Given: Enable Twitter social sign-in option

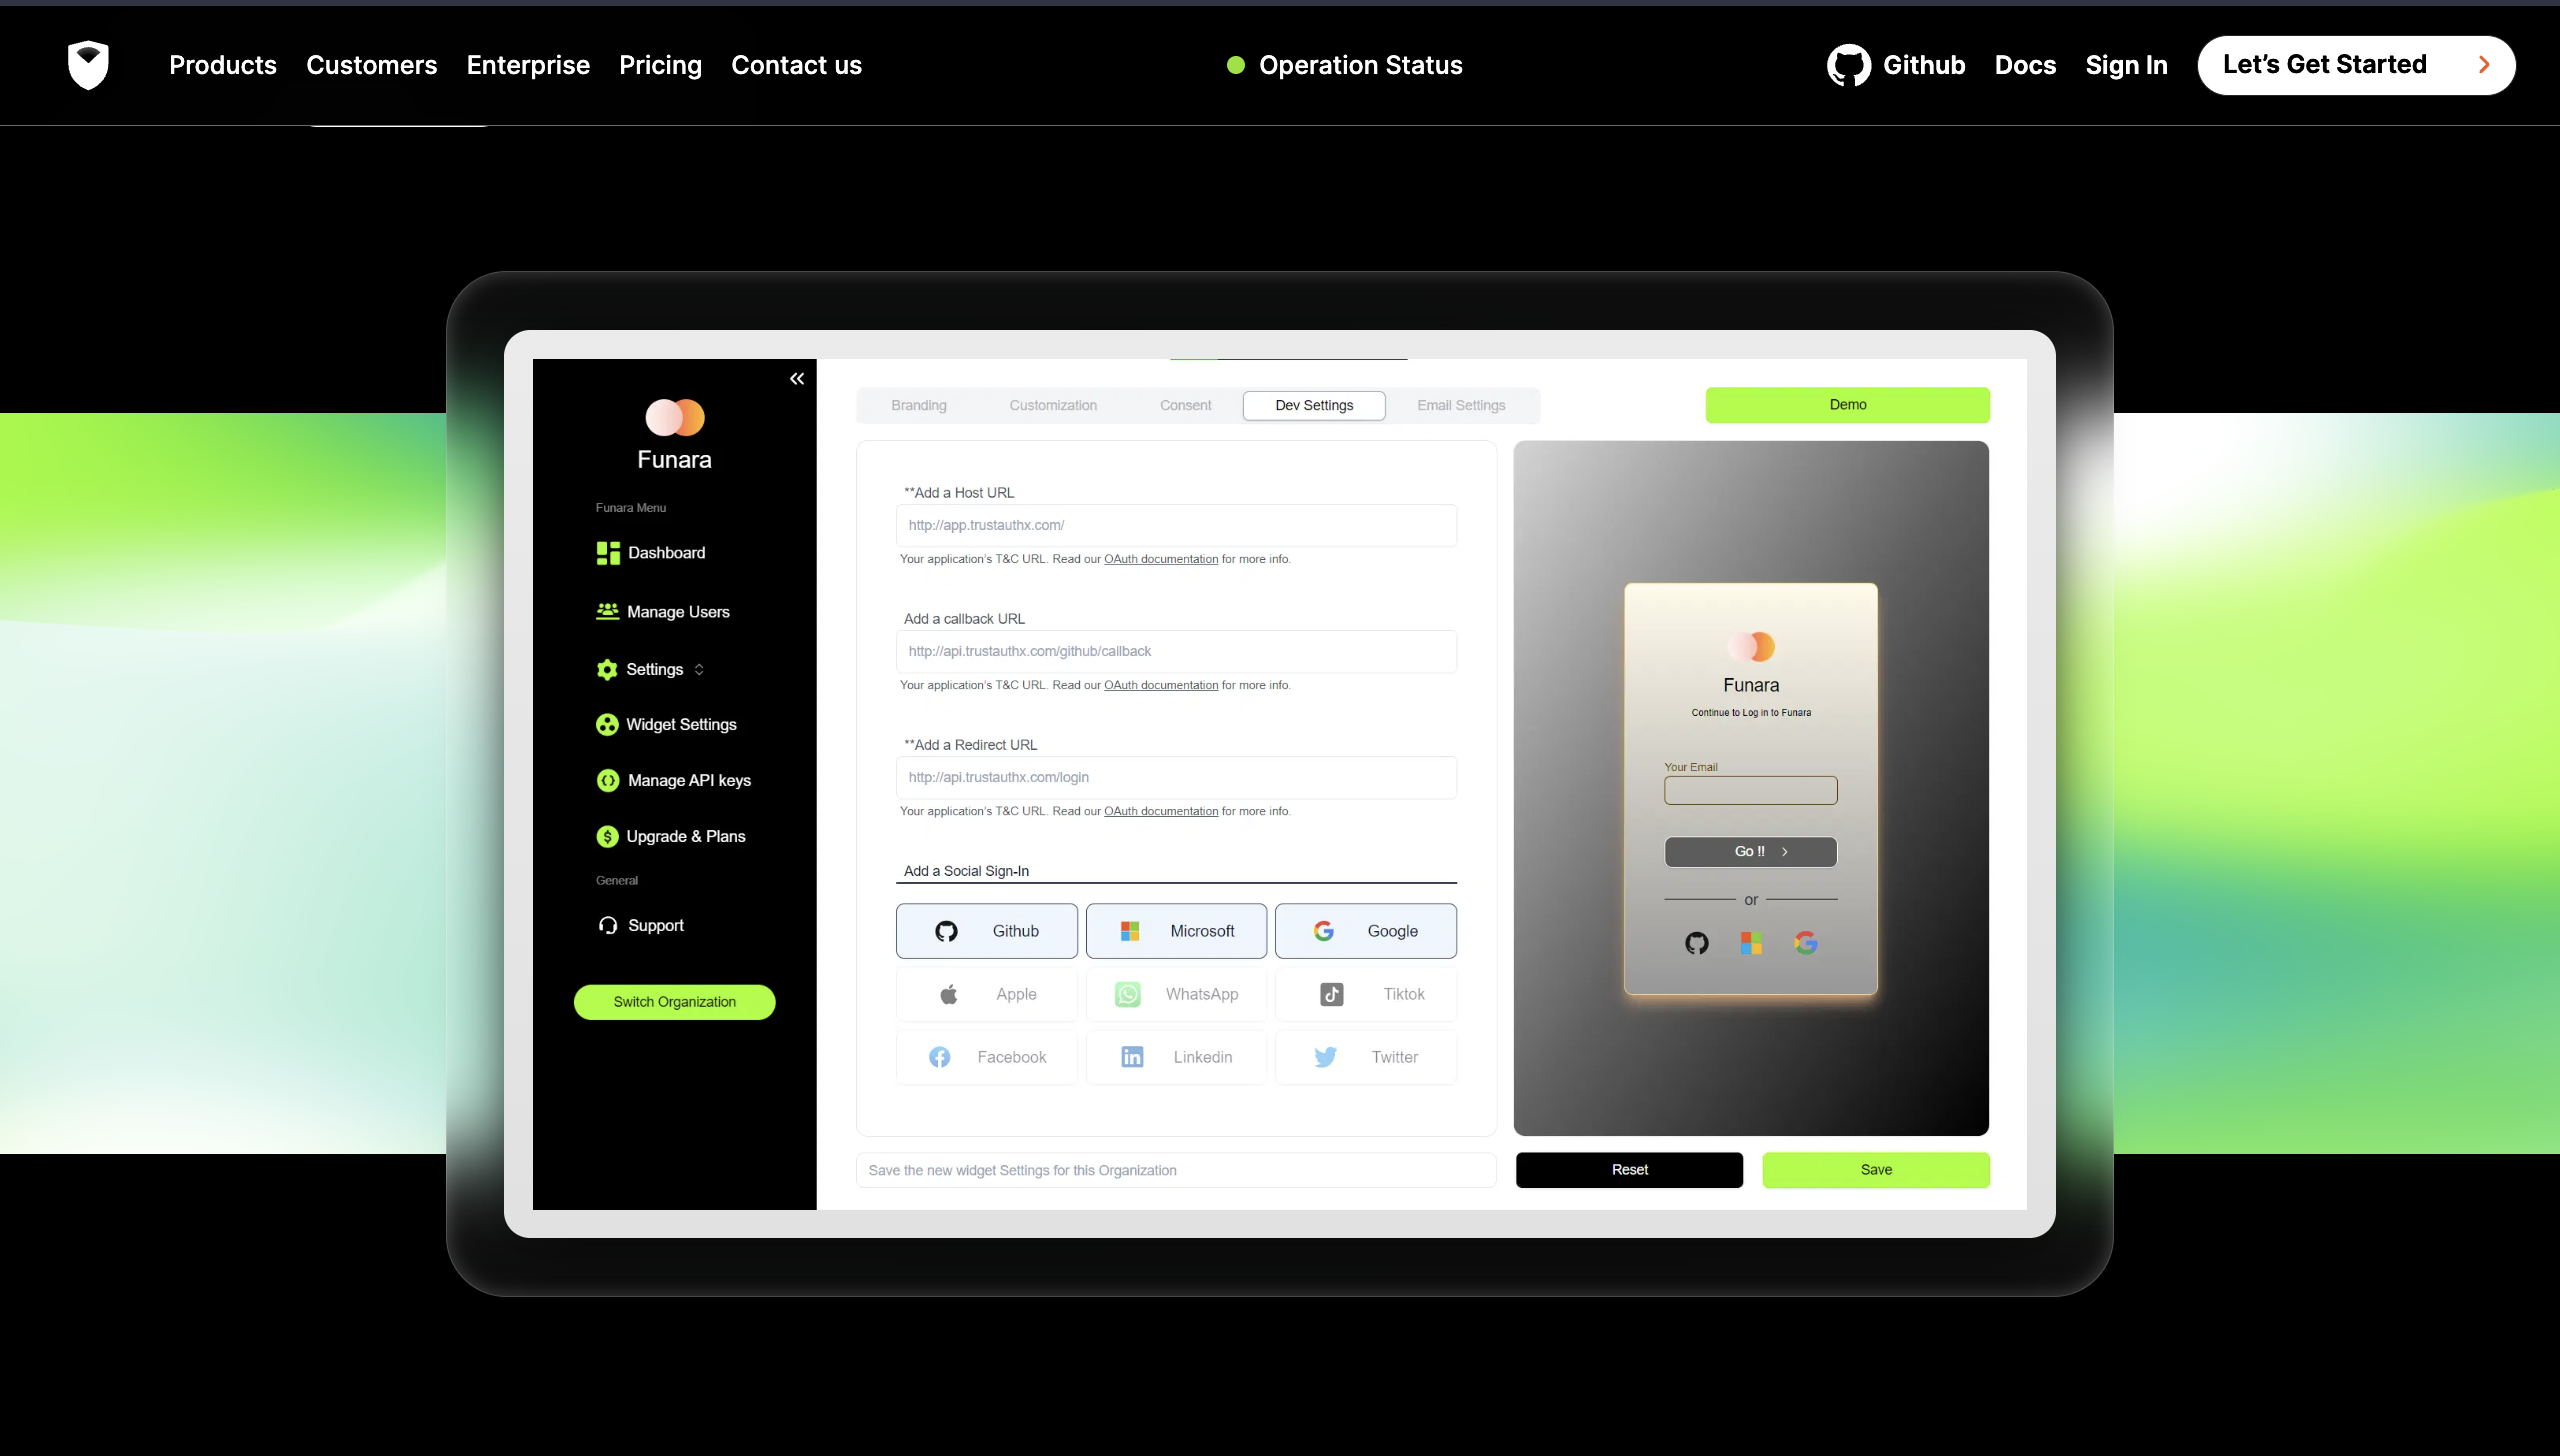Looking at the screenshot, I should pyautogui.click(x=1365, y=1057).
